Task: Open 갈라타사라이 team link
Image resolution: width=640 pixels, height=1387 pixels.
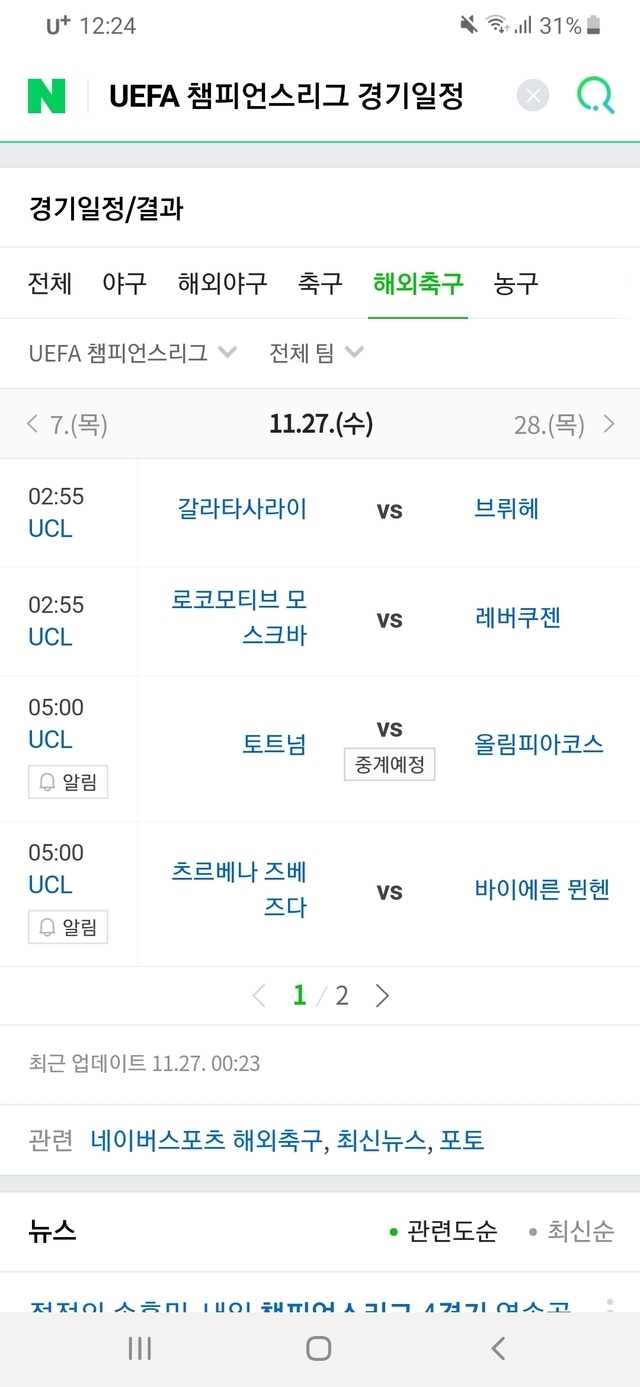Action: point(242,509)
